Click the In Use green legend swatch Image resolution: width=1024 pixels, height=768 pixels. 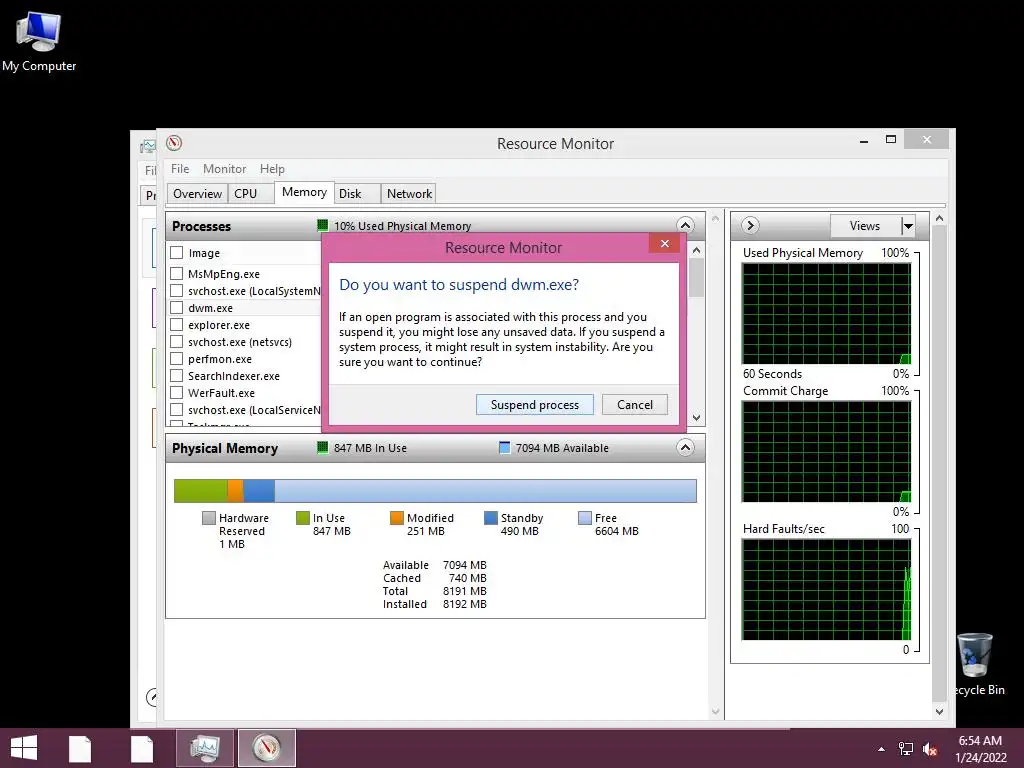click(302, 518)
